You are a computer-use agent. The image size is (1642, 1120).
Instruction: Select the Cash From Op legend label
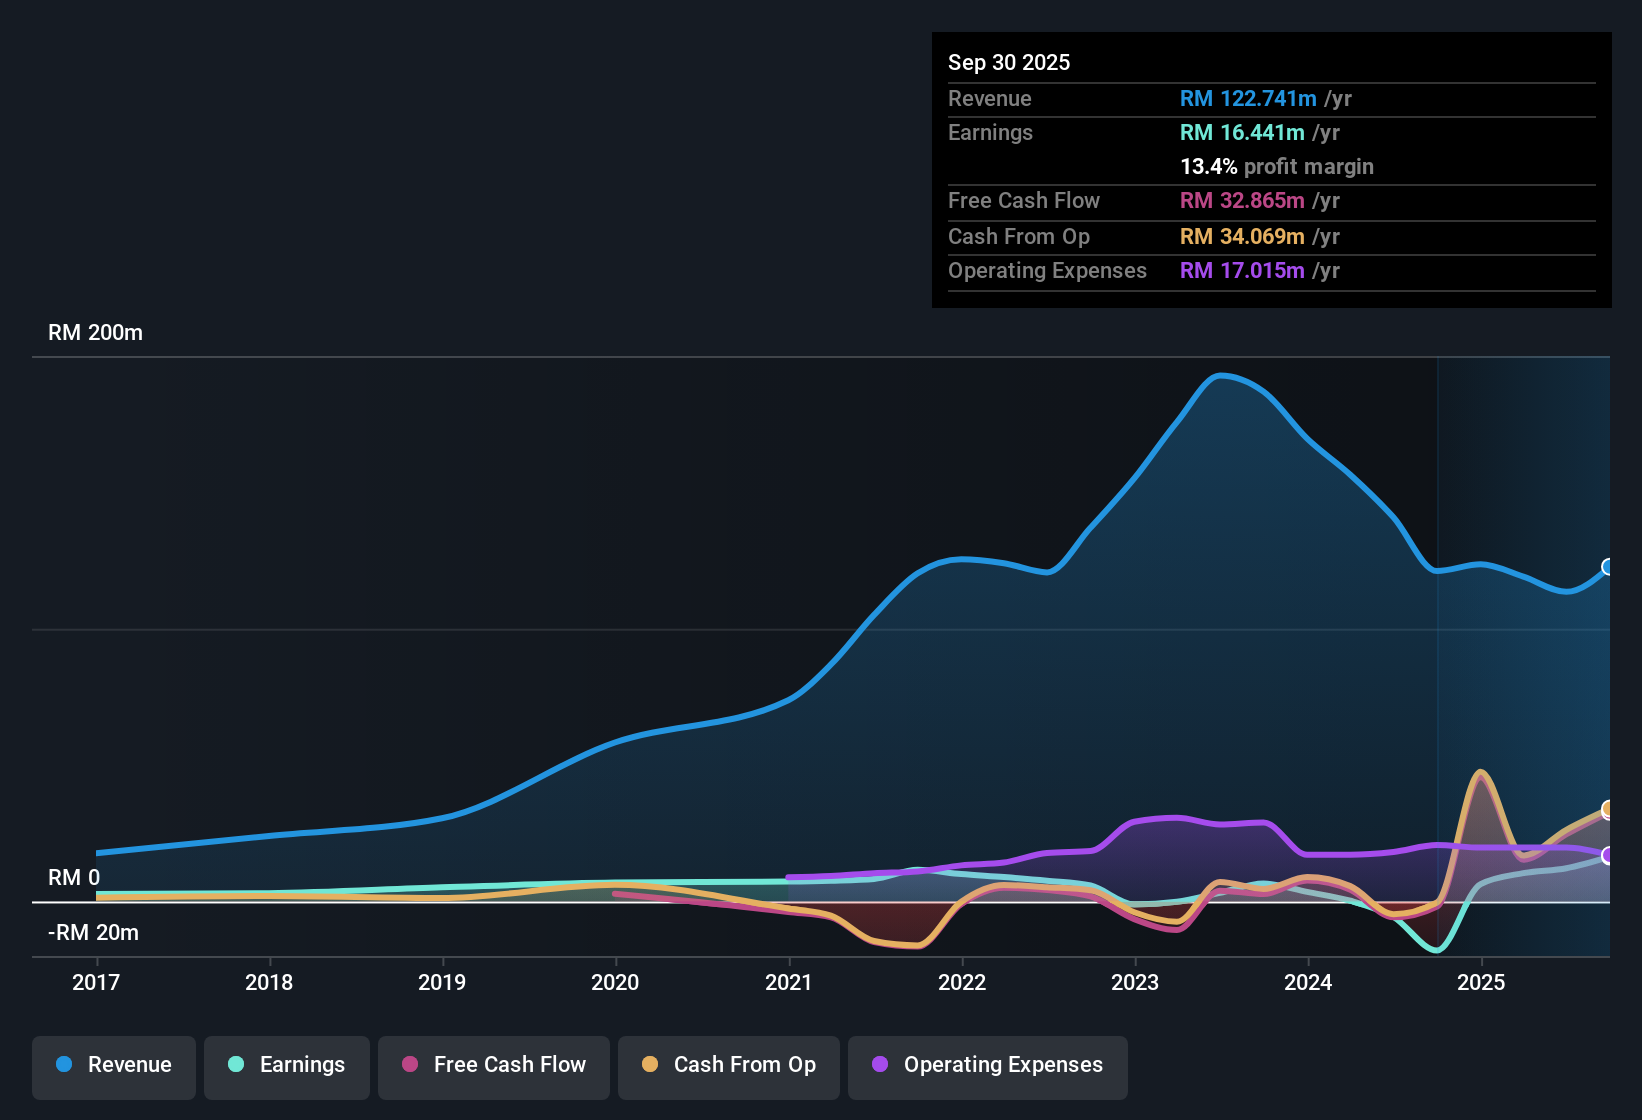click(x=744, y=1065)
